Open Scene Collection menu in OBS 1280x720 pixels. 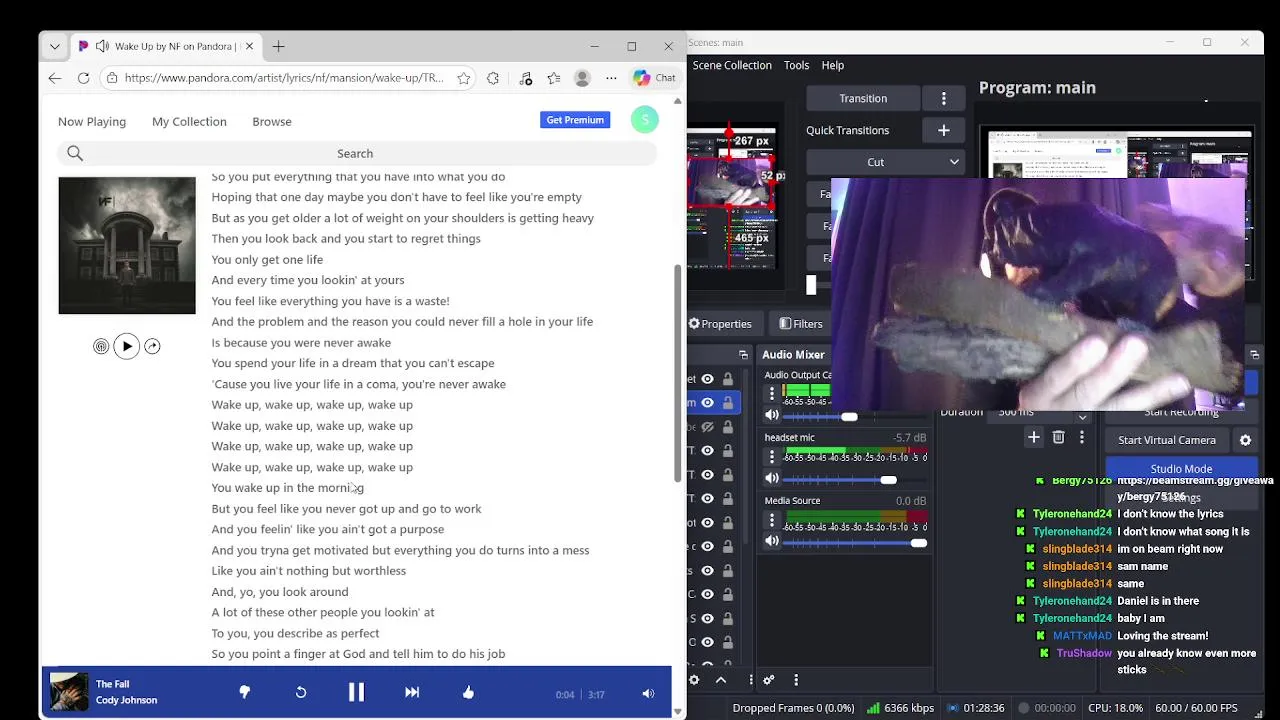click(x=732, y=65)
